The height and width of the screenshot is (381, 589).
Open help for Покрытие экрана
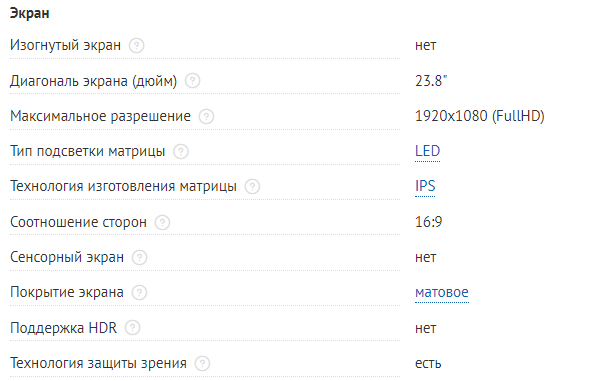139,293
